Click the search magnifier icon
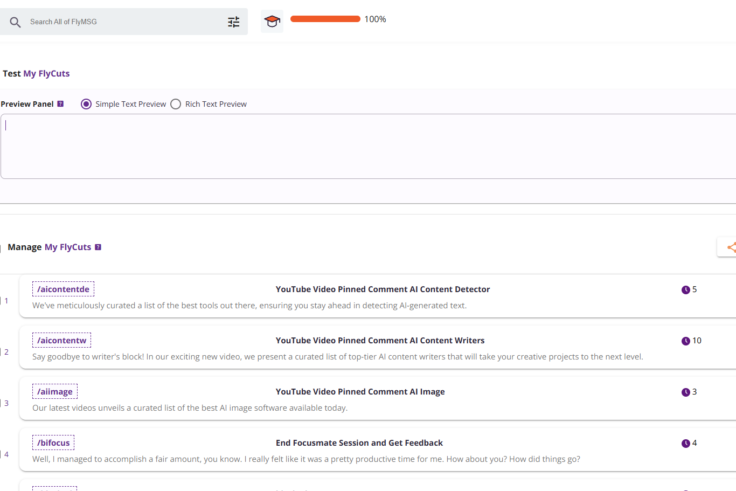This screenshot has height=491, width=736. click(15, 21)
